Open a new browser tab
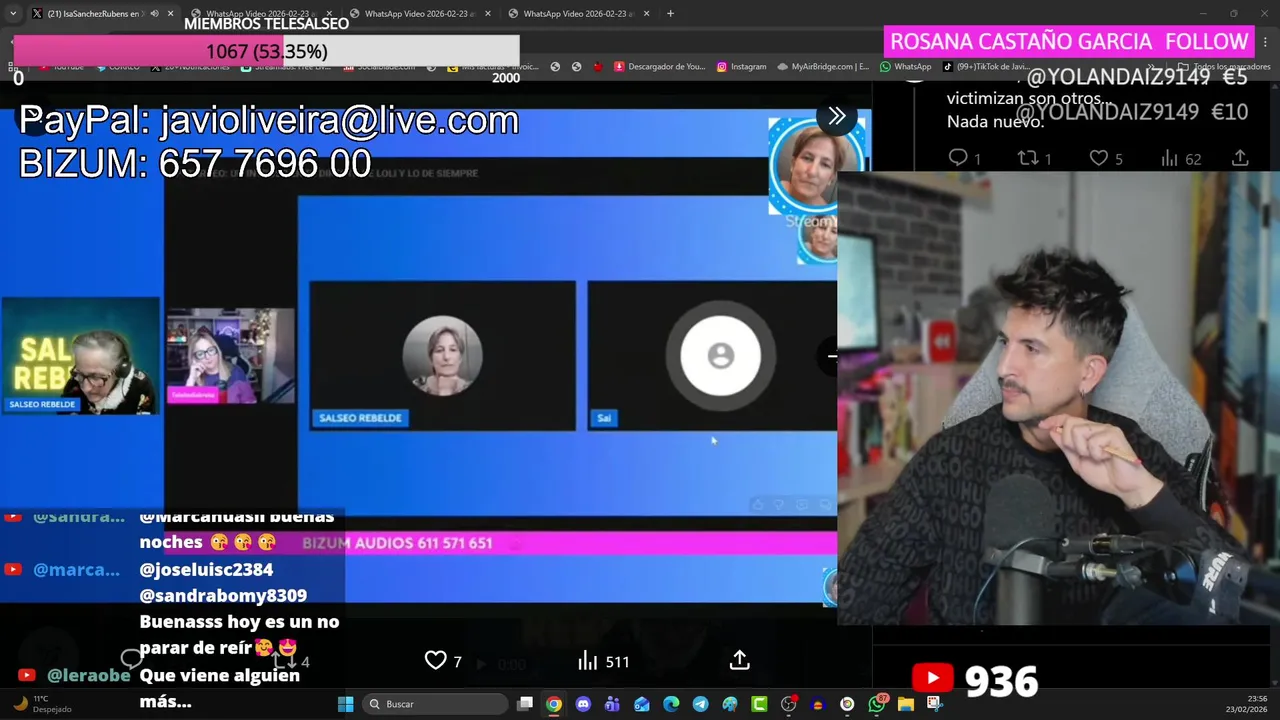 (670, 14)
